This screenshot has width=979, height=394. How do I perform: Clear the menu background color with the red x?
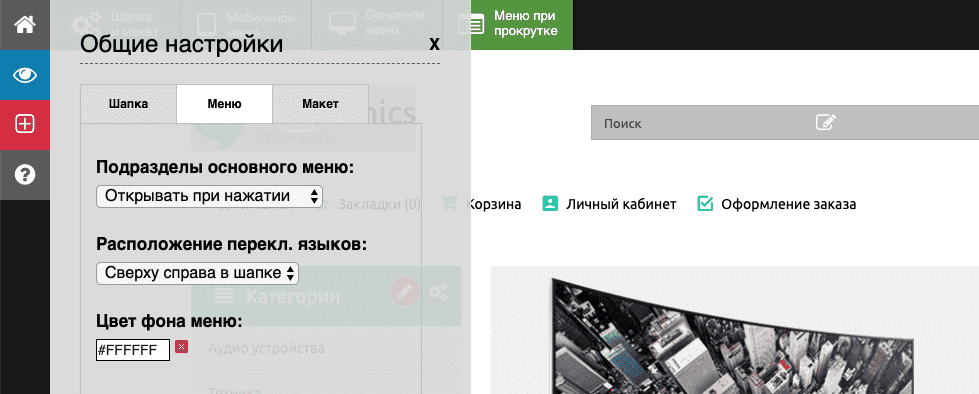coord(181,347)
